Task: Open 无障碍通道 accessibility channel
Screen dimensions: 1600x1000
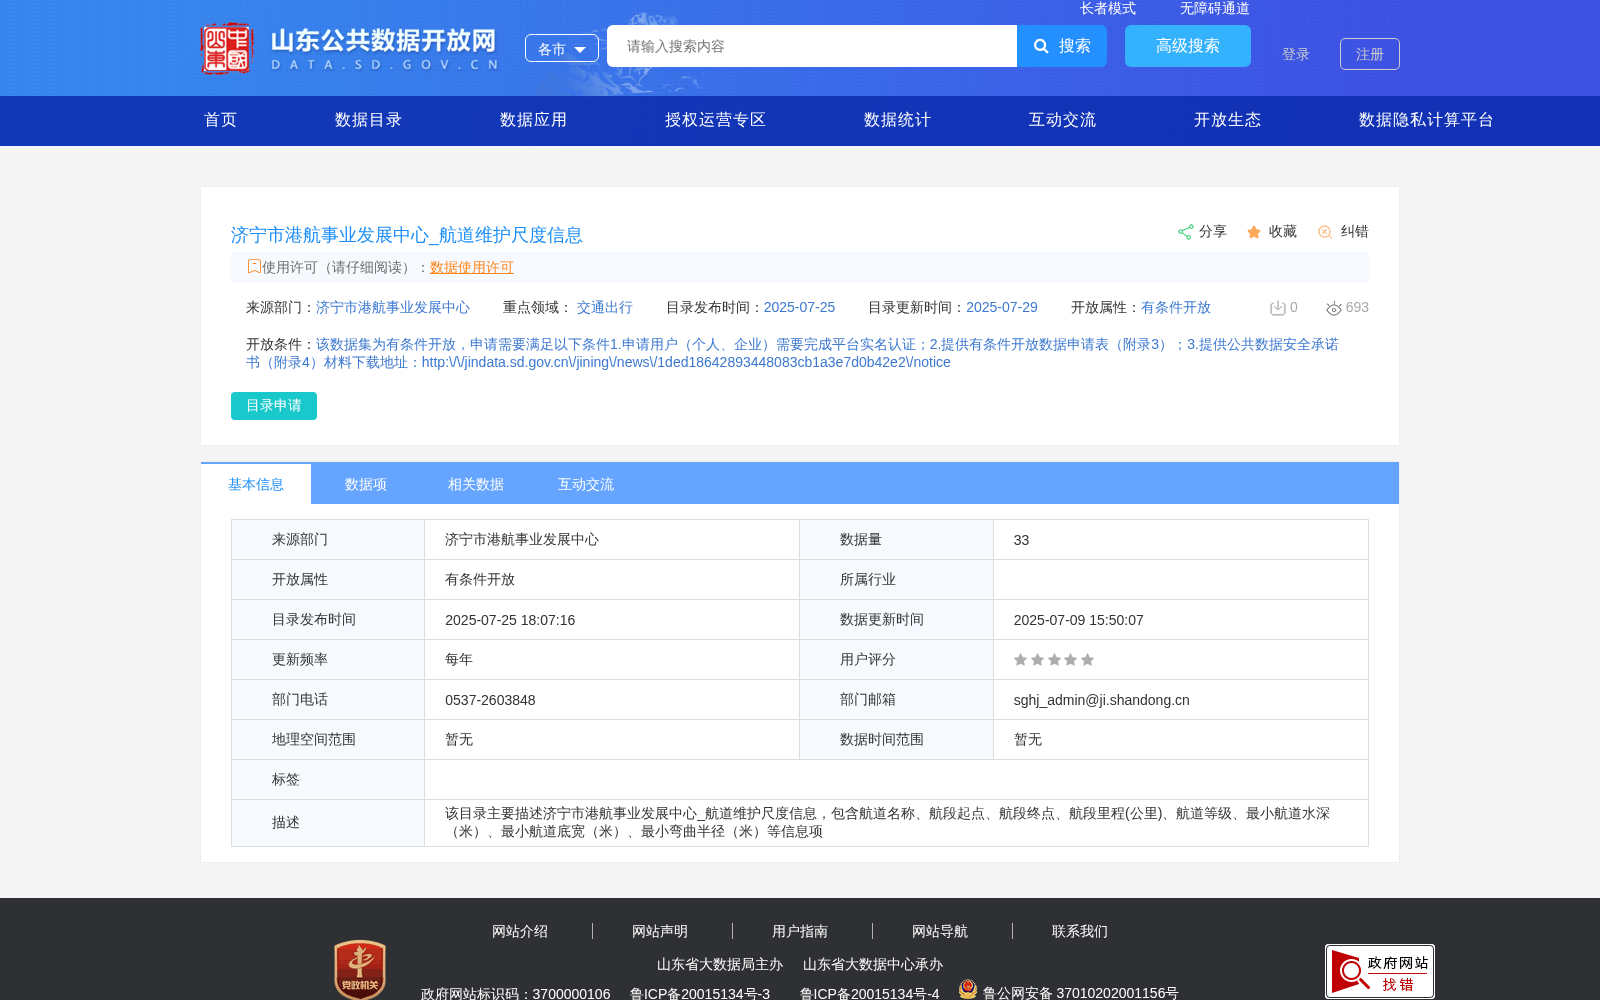Action: [x=1215, y=8]
